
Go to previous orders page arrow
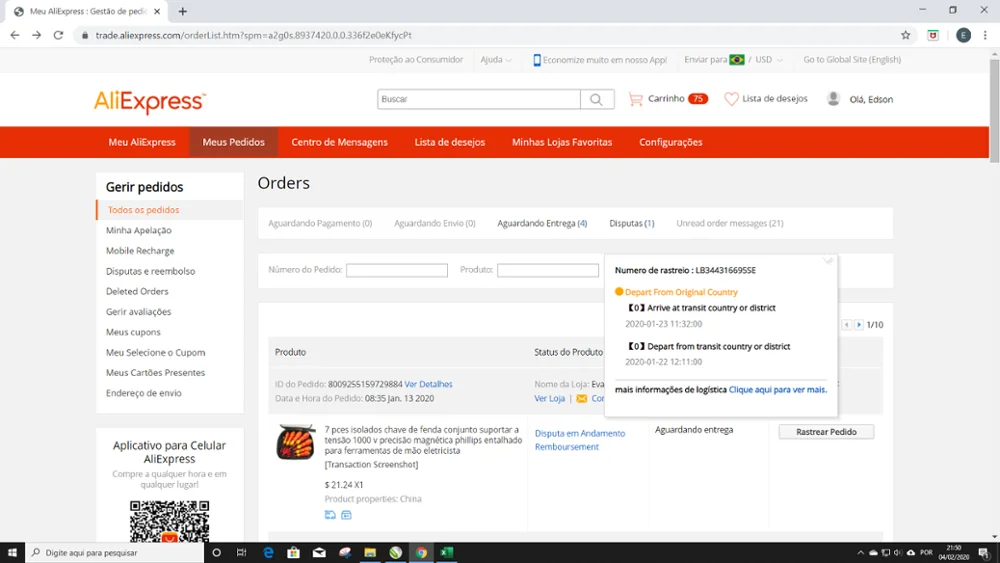coord(846,325)
